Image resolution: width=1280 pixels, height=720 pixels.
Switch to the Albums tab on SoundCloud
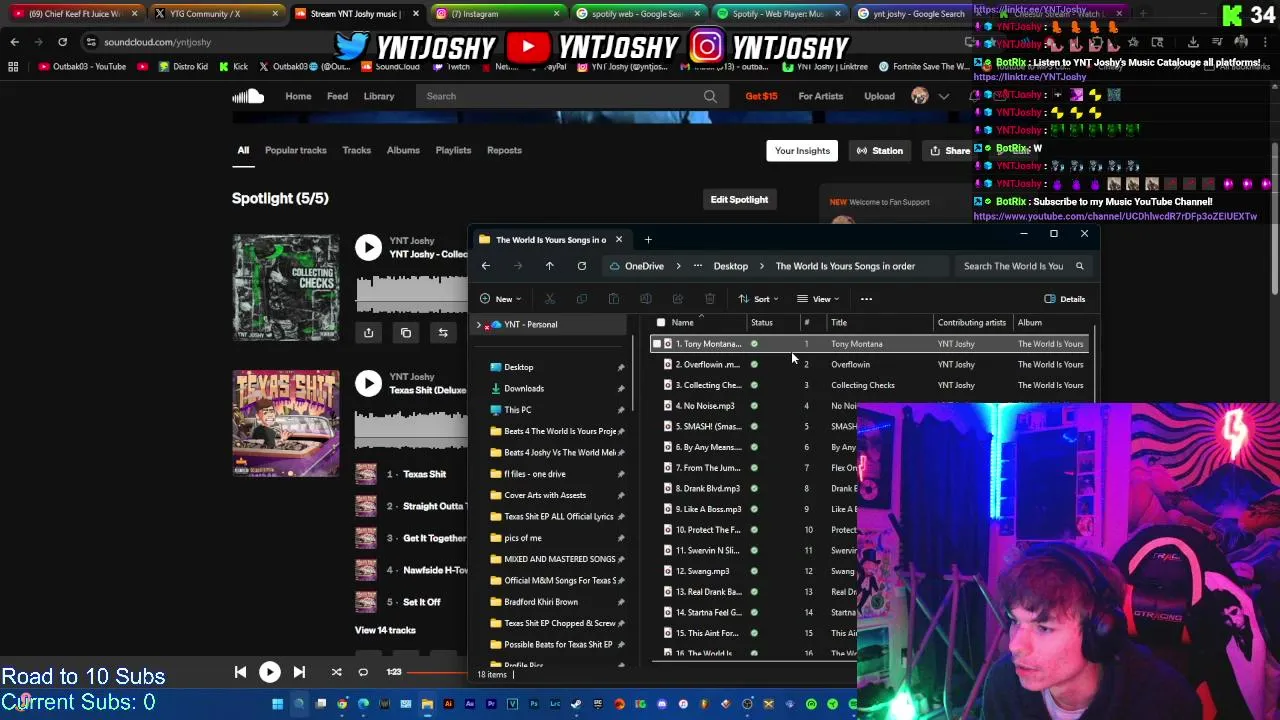(403, 150)
